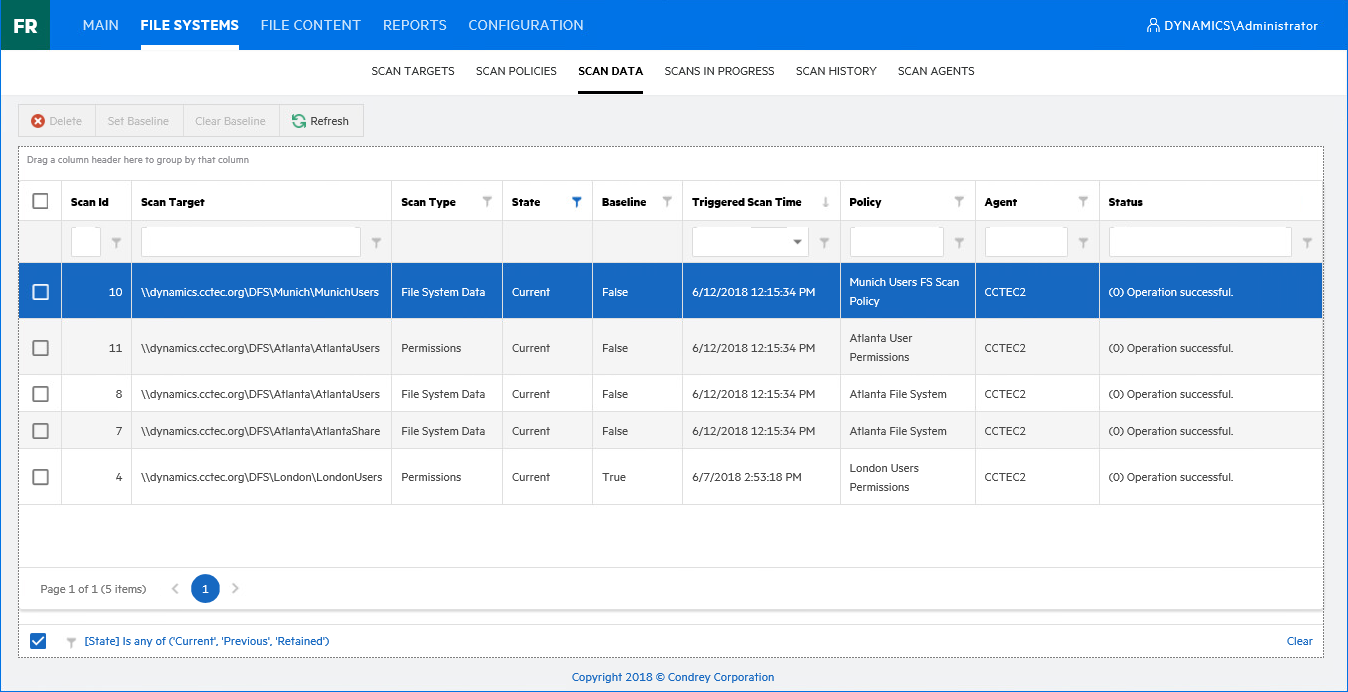Tick the select-all checkbox in header

click(40, 201)
